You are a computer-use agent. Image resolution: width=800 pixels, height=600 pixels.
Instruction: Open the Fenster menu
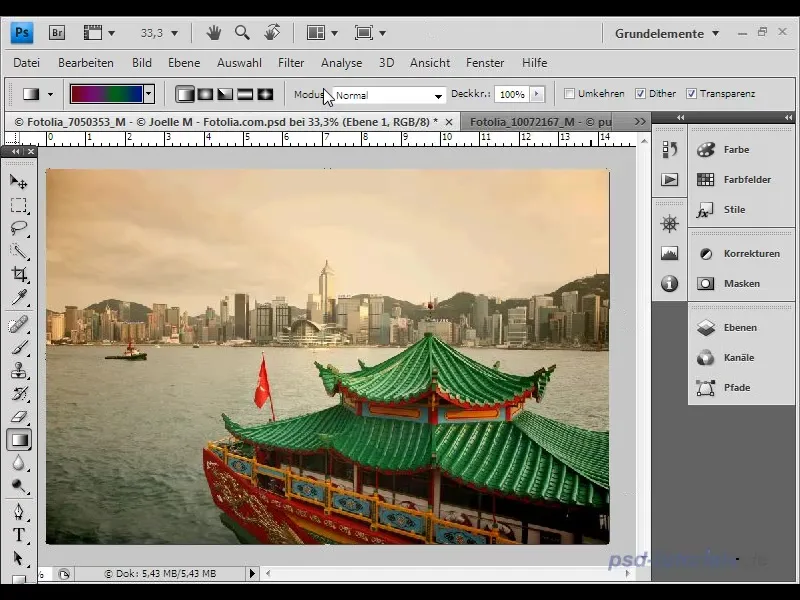[485, 63]
